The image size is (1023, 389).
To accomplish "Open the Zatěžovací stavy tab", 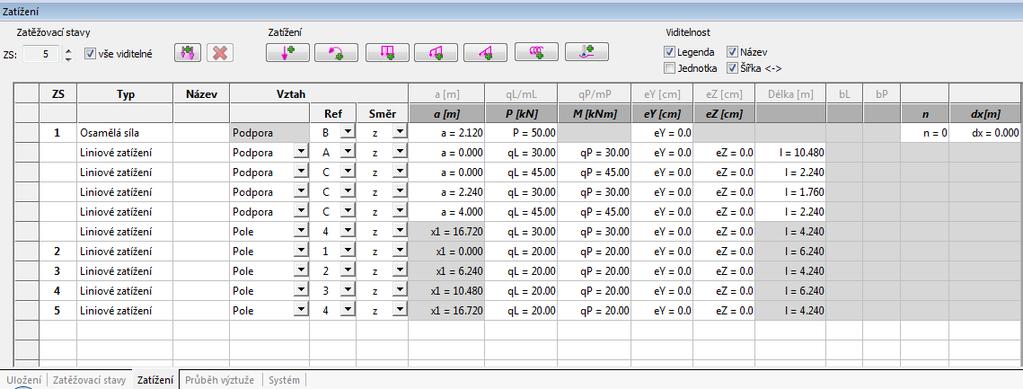I will click(x=89, y=380).
